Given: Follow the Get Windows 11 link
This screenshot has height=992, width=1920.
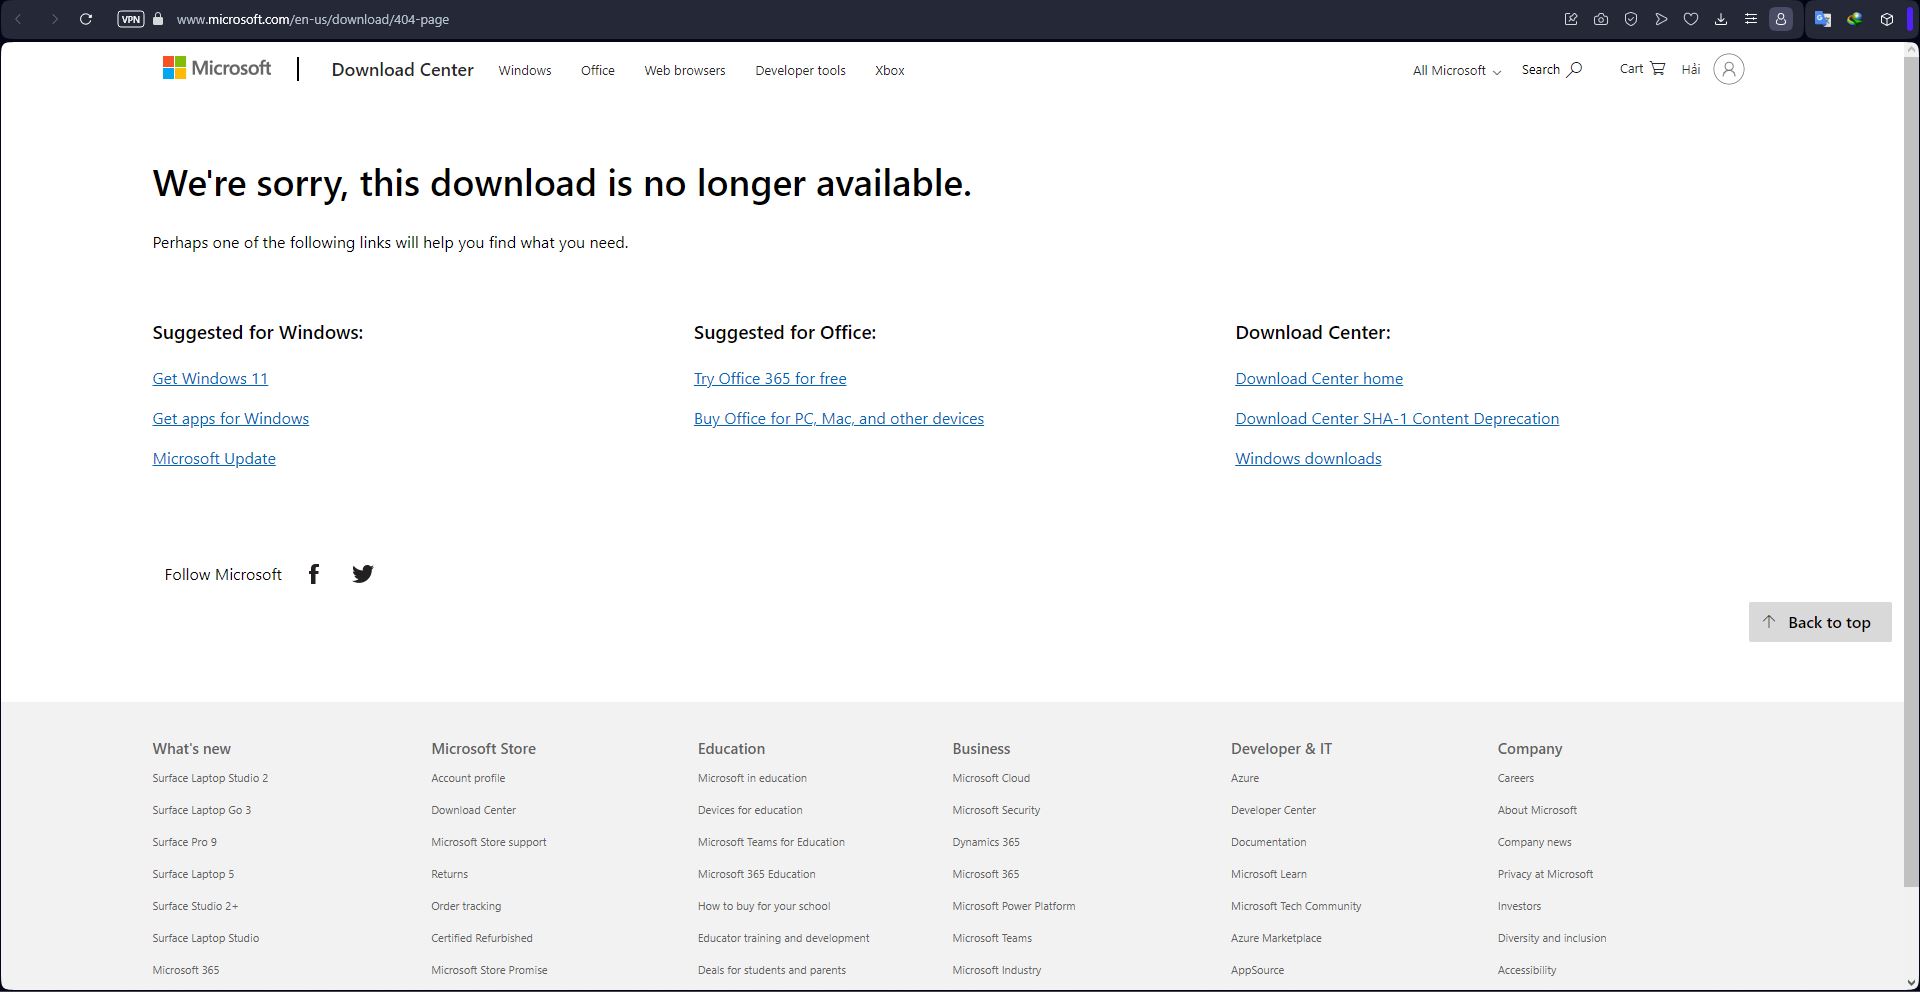Looking at the screenshot, I should pyautogui.click(x=210, y=379).
